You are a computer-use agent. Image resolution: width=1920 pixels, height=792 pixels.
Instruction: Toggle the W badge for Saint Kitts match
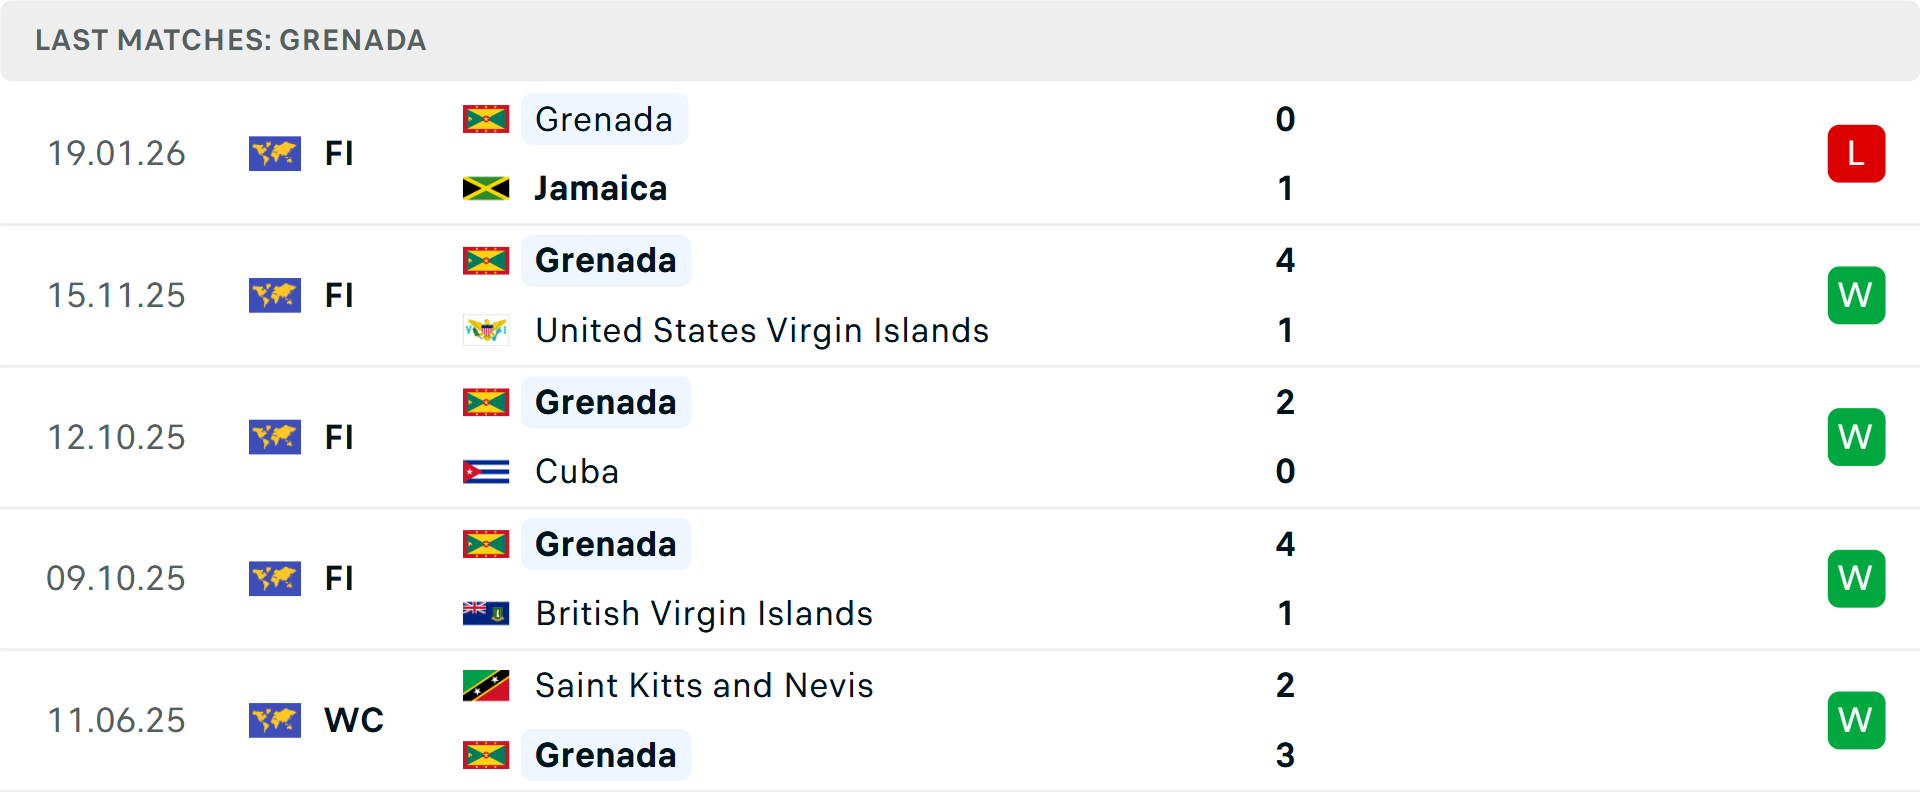tap(1856, 720)
